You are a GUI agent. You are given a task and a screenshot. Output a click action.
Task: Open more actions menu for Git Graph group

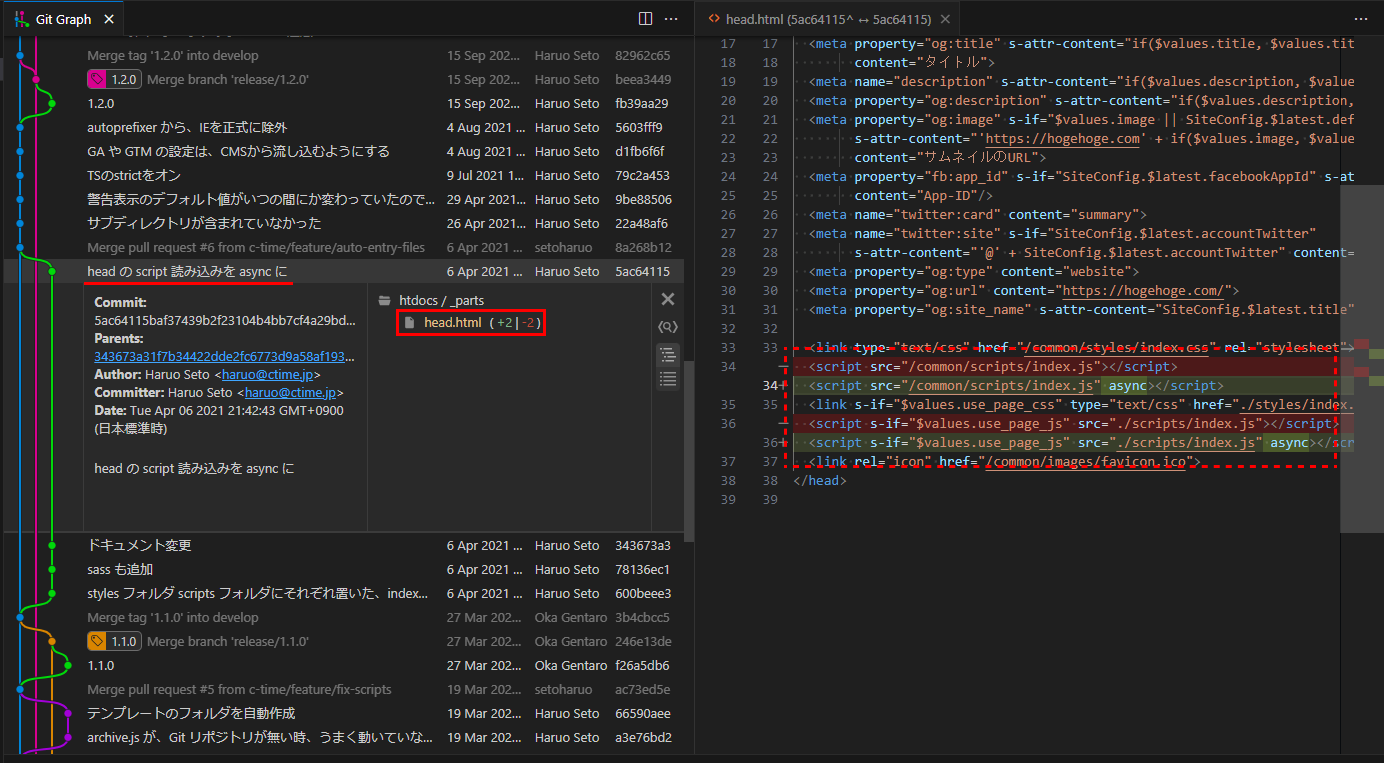(x=671, y=19)
